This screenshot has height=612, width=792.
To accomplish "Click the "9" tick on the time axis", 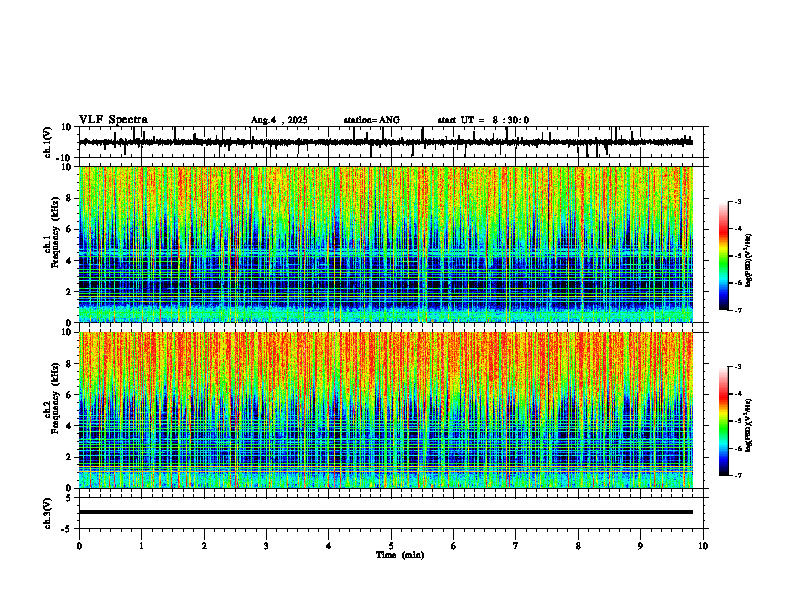I will 640,546.
